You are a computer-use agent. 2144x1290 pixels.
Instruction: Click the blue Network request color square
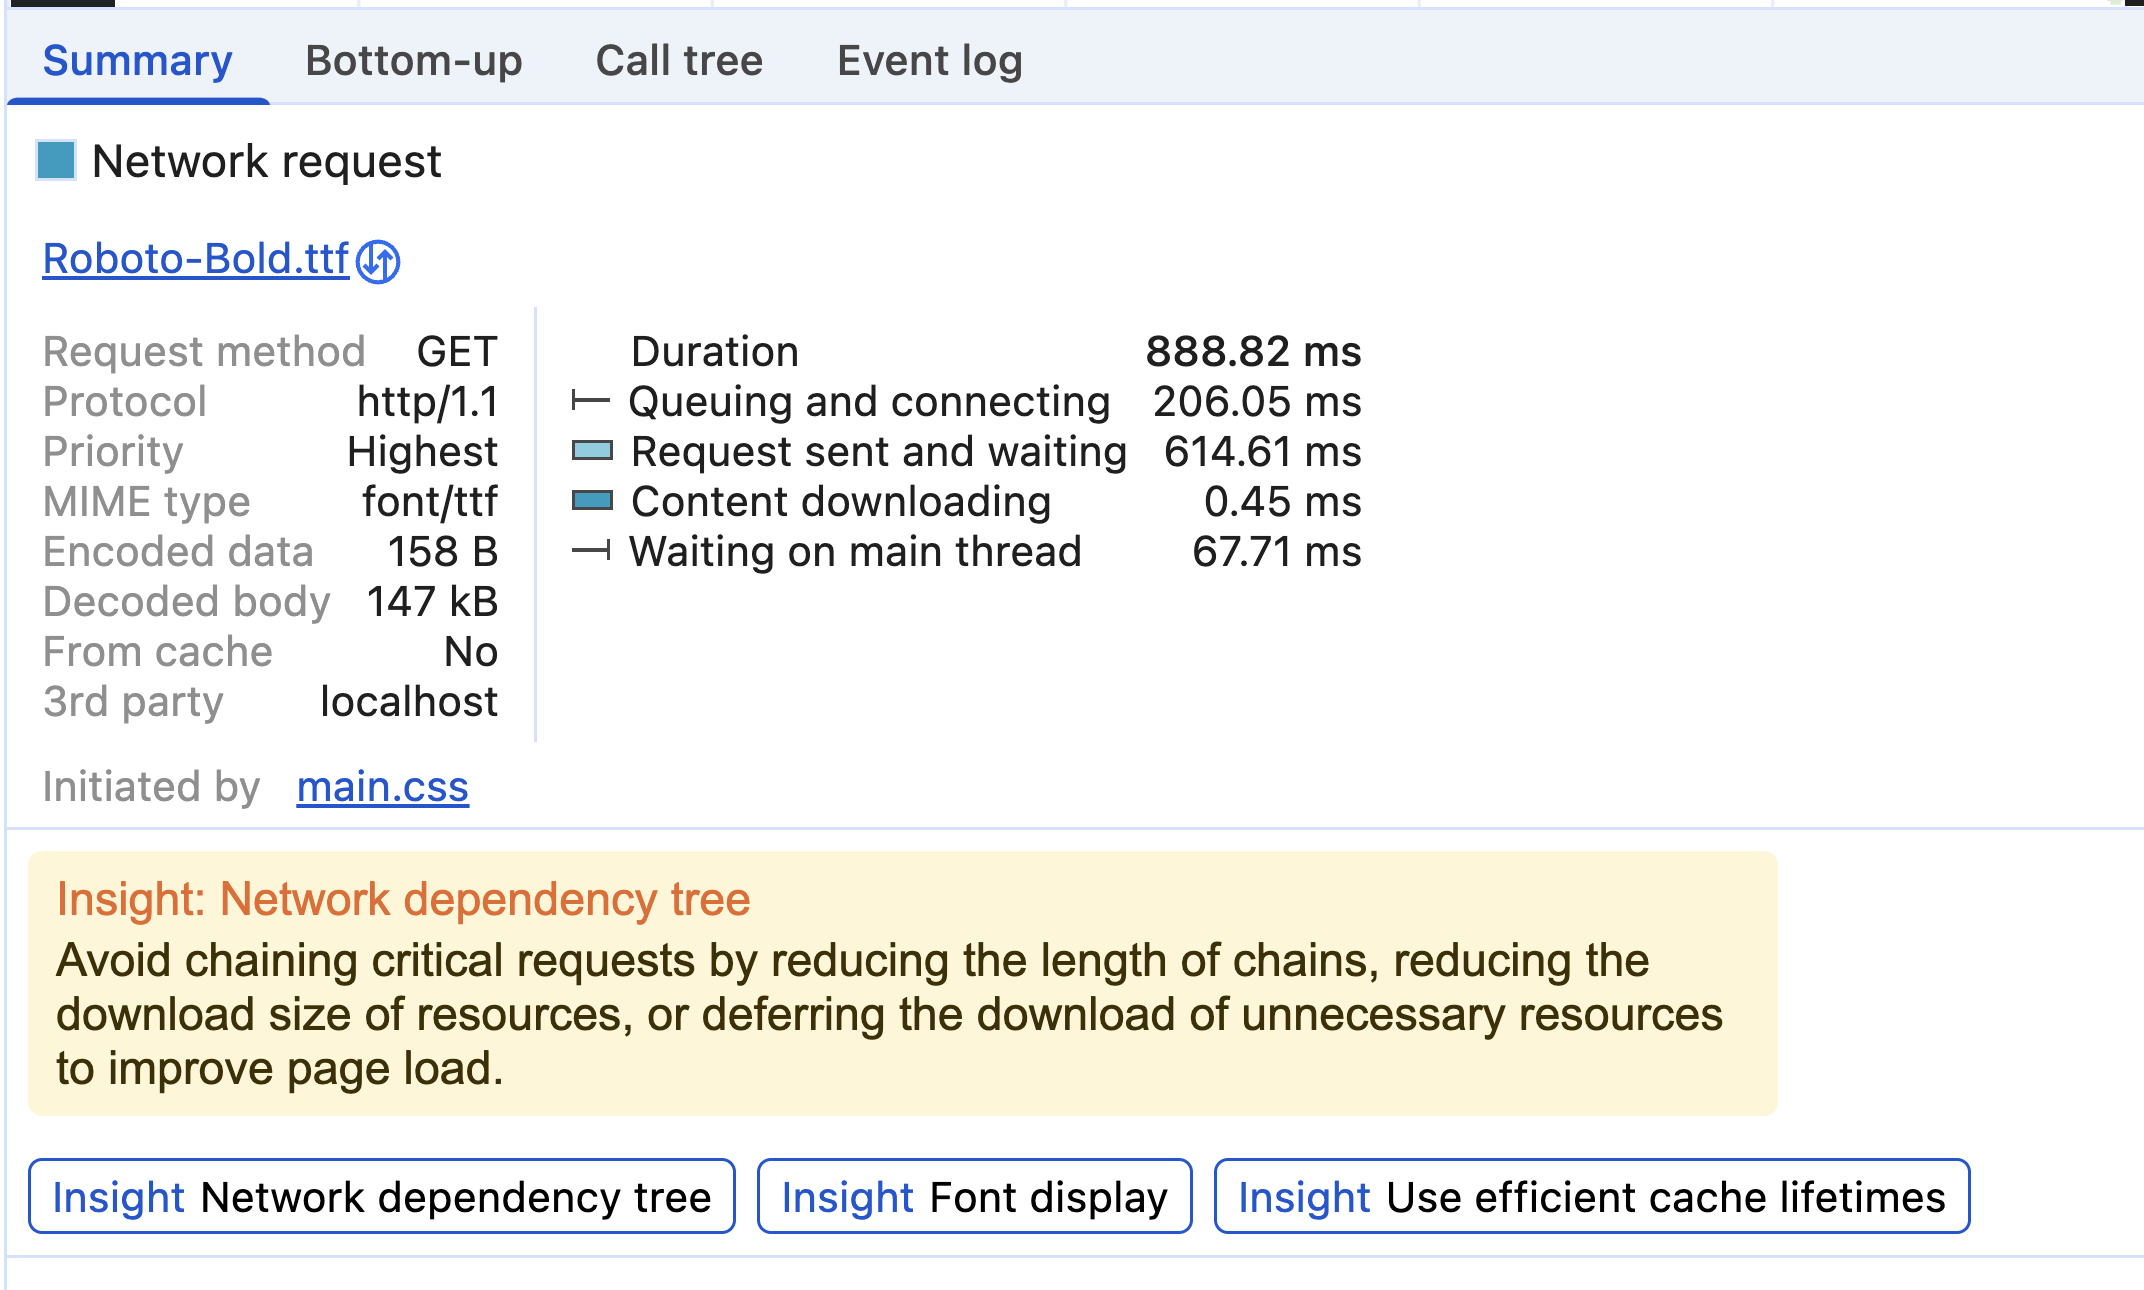pos(56,161)
